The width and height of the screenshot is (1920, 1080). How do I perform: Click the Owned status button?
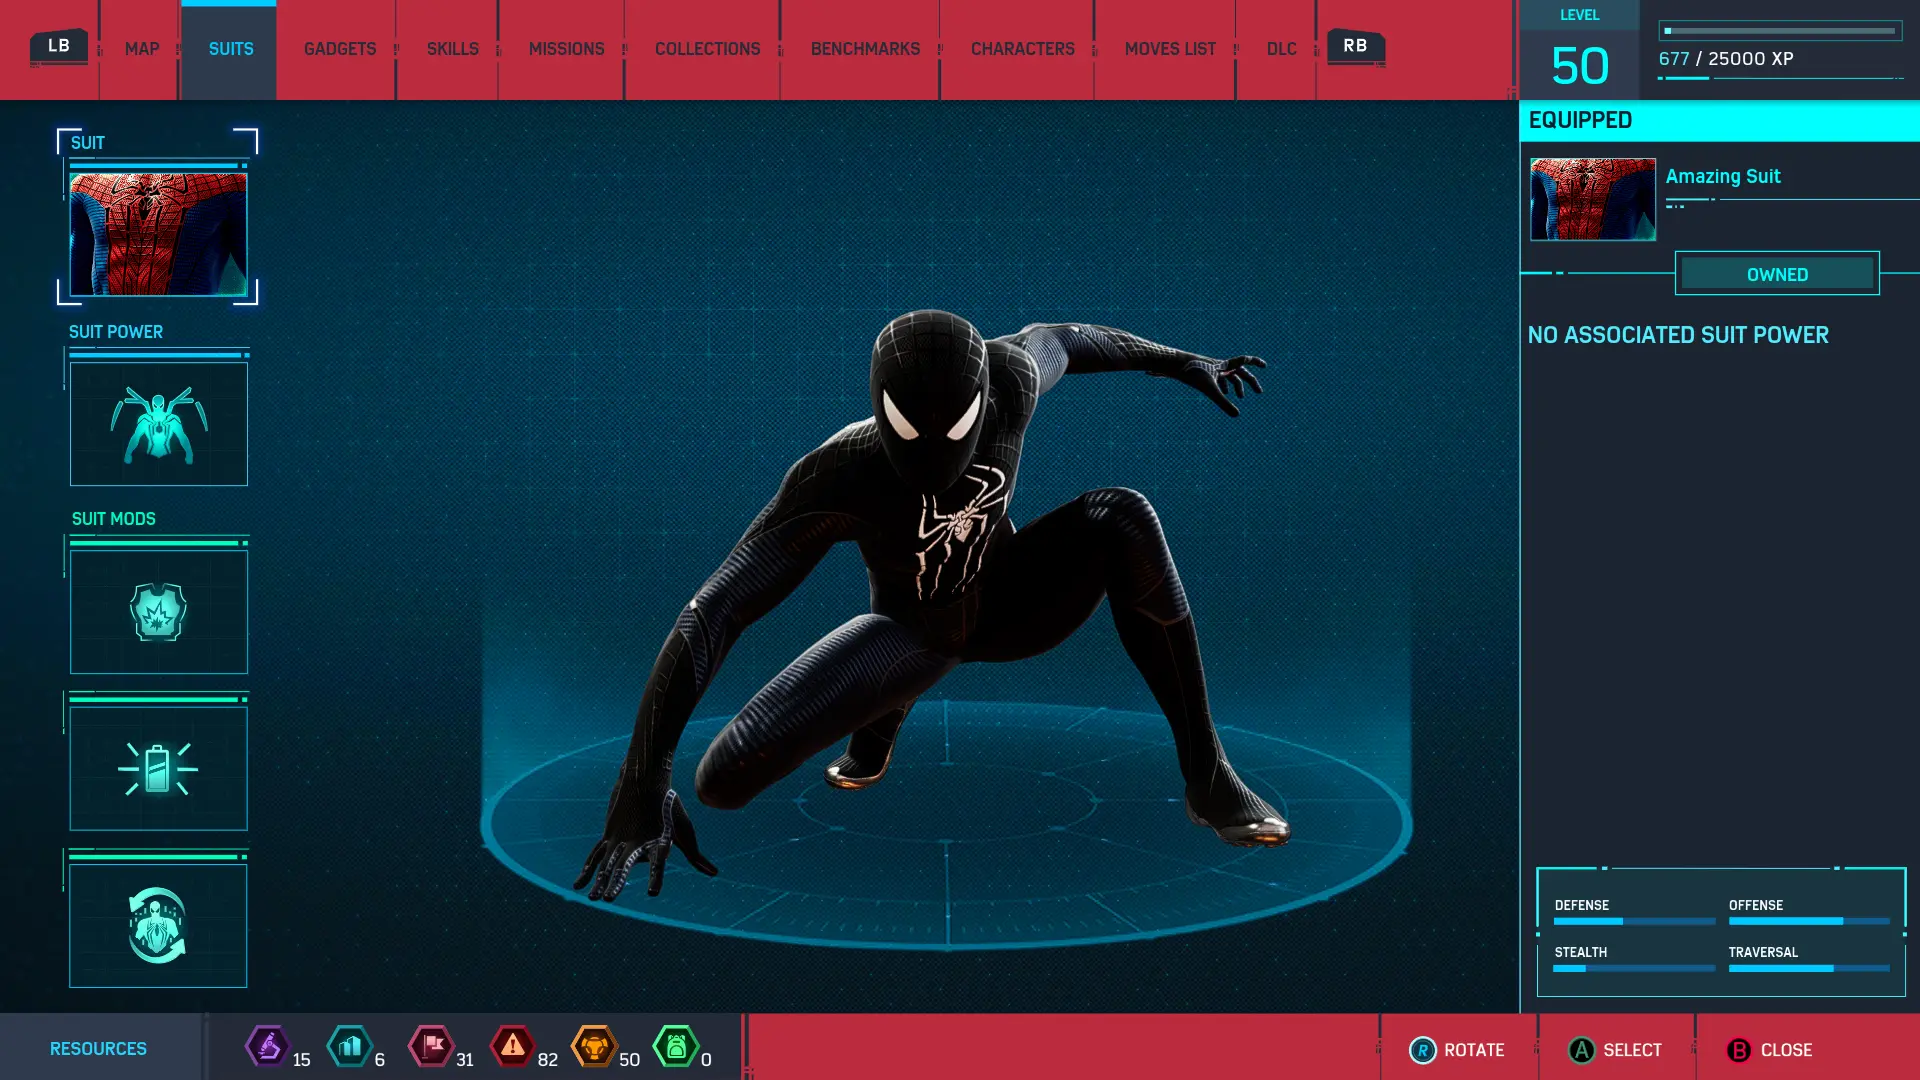click(1777, 274)
